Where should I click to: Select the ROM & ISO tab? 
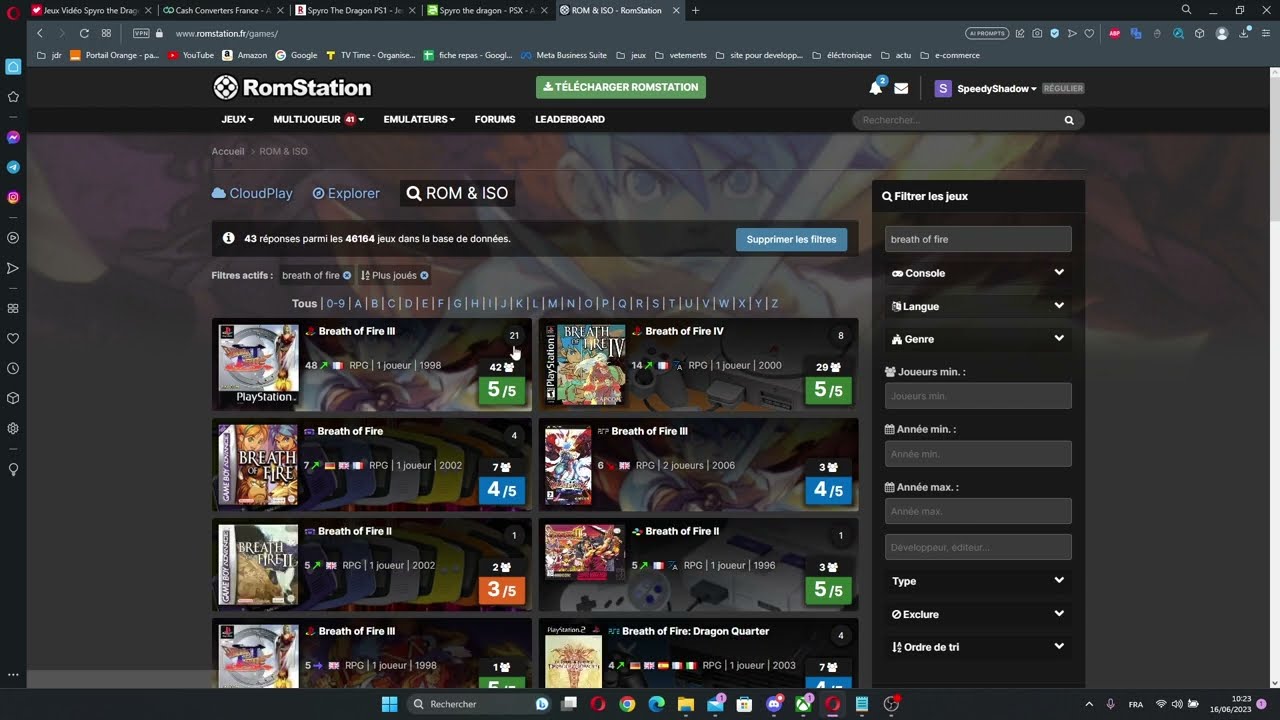pos(457,193)
